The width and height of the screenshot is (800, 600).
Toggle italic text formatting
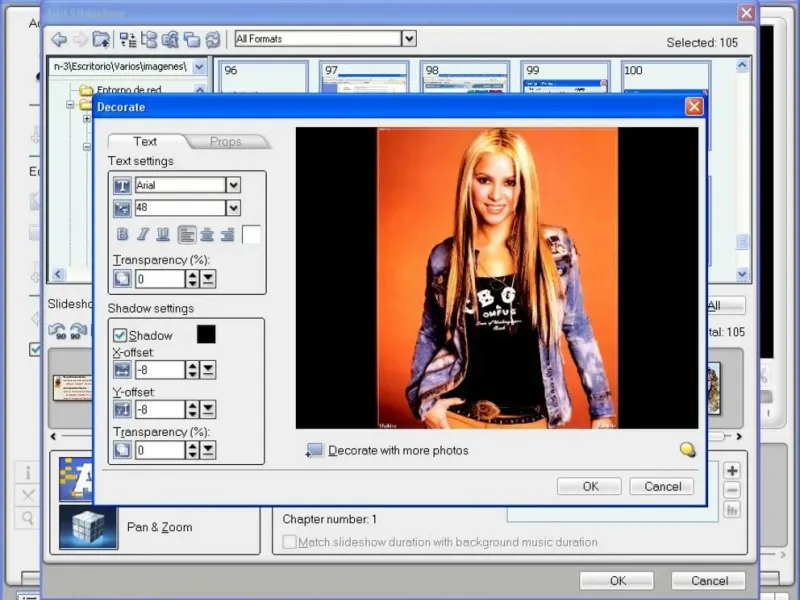tap(143, 234)
